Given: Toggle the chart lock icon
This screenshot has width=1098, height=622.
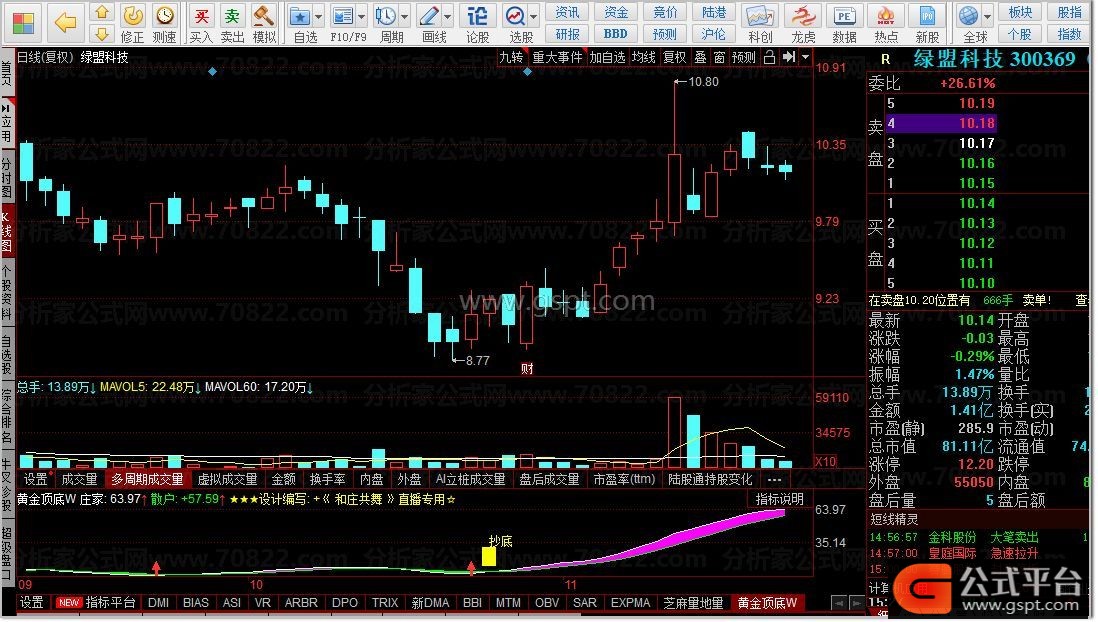Looking at the screenshot, I should pyautogui.click(x=769, y=57).
